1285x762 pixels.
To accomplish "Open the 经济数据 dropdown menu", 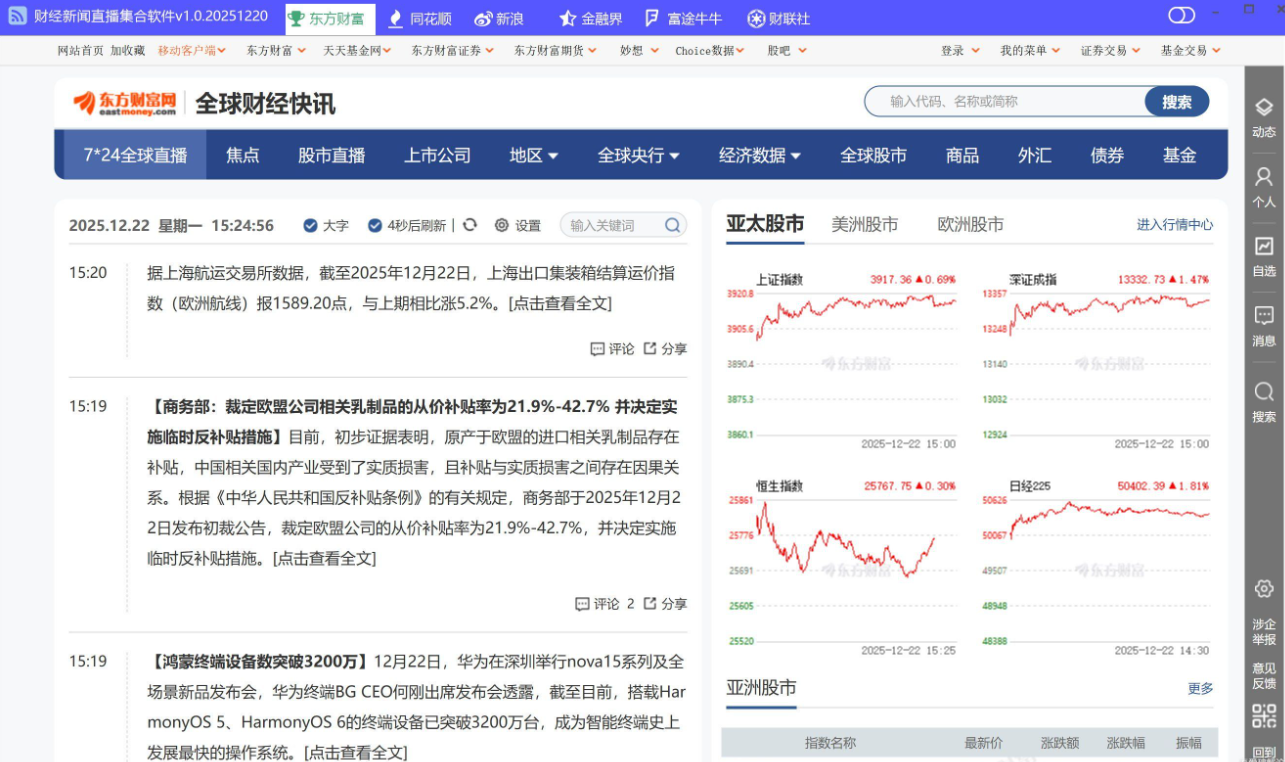I will 760,155.
